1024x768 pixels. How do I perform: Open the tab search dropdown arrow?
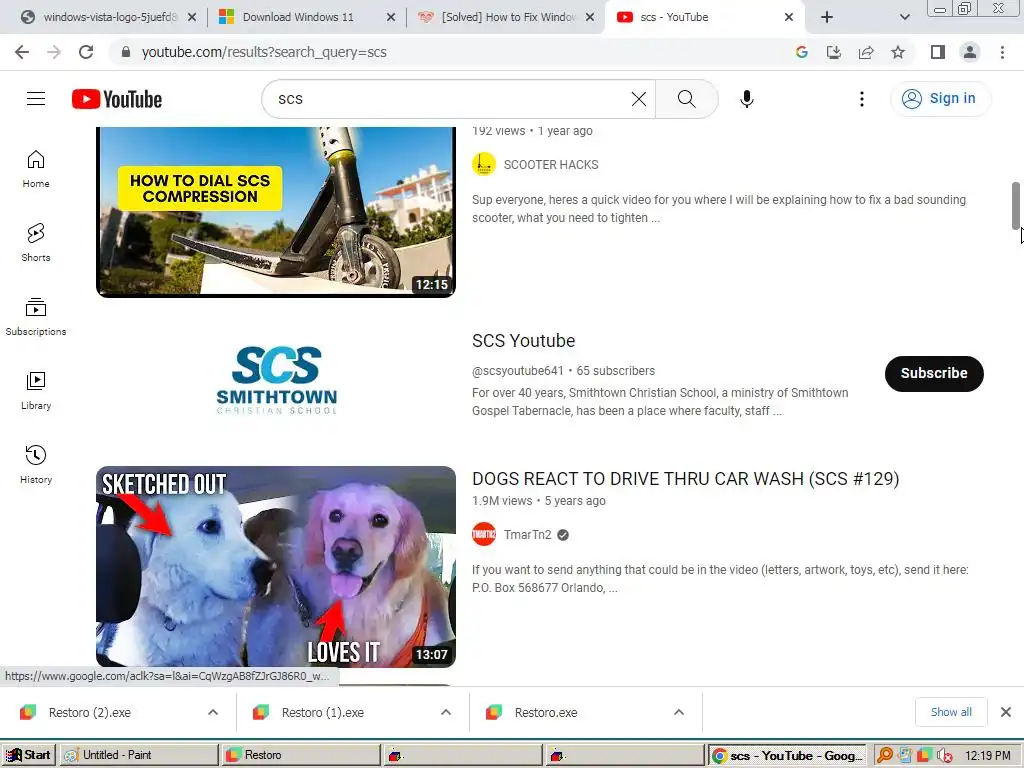pos(904,17)
